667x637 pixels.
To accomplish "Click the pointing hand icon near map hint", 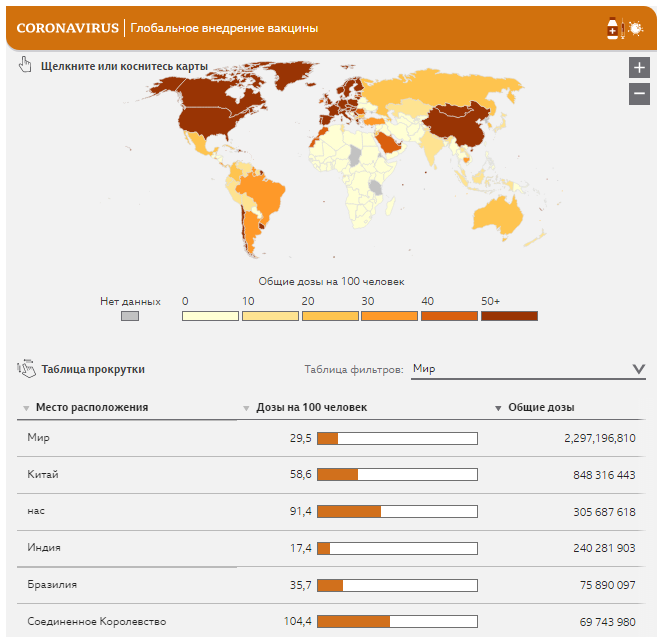I will click(x=25, y=65).
